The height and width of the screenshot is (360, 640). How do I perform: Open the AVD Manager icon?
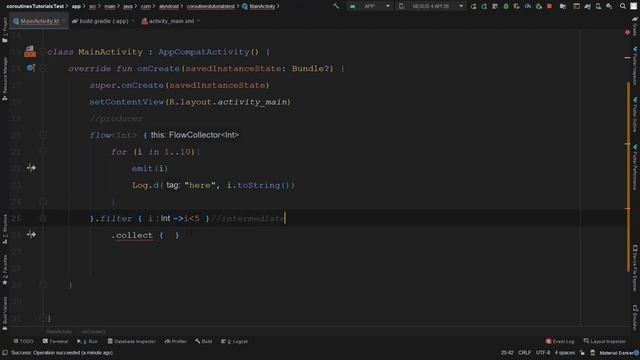pyautogui.click(x=598, y=6)
